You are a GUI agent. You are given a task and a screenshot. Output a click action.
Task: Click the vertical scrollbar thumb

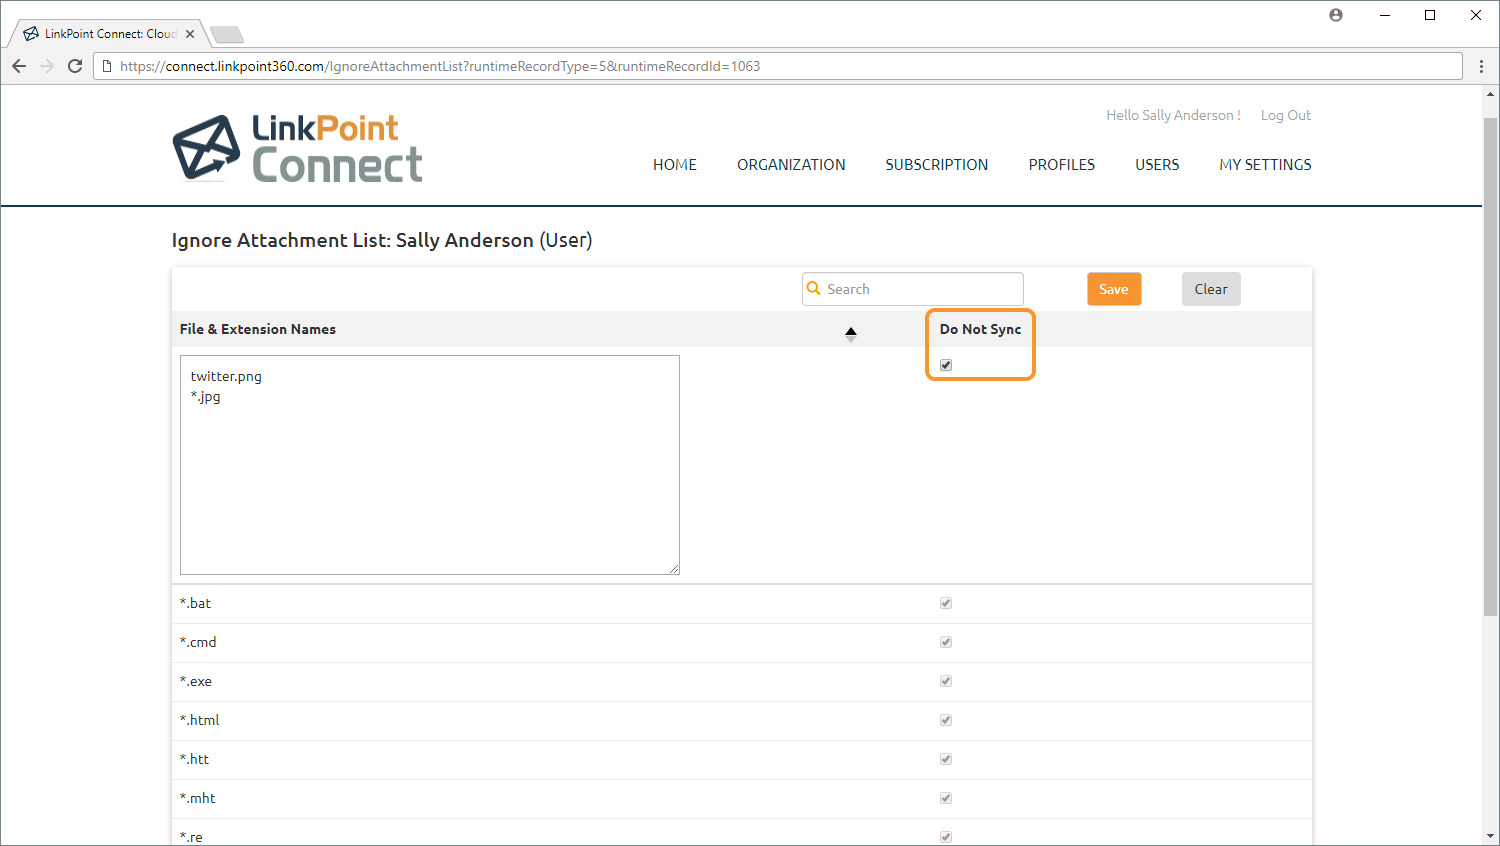pyautogui.click(x=1490, y=365)
